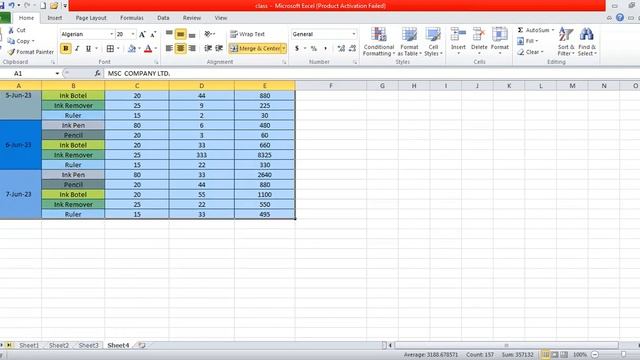Viewport: 640px width, 360px height.
Task: Open the General number format dropdown
Action: [x=354, y=34]
